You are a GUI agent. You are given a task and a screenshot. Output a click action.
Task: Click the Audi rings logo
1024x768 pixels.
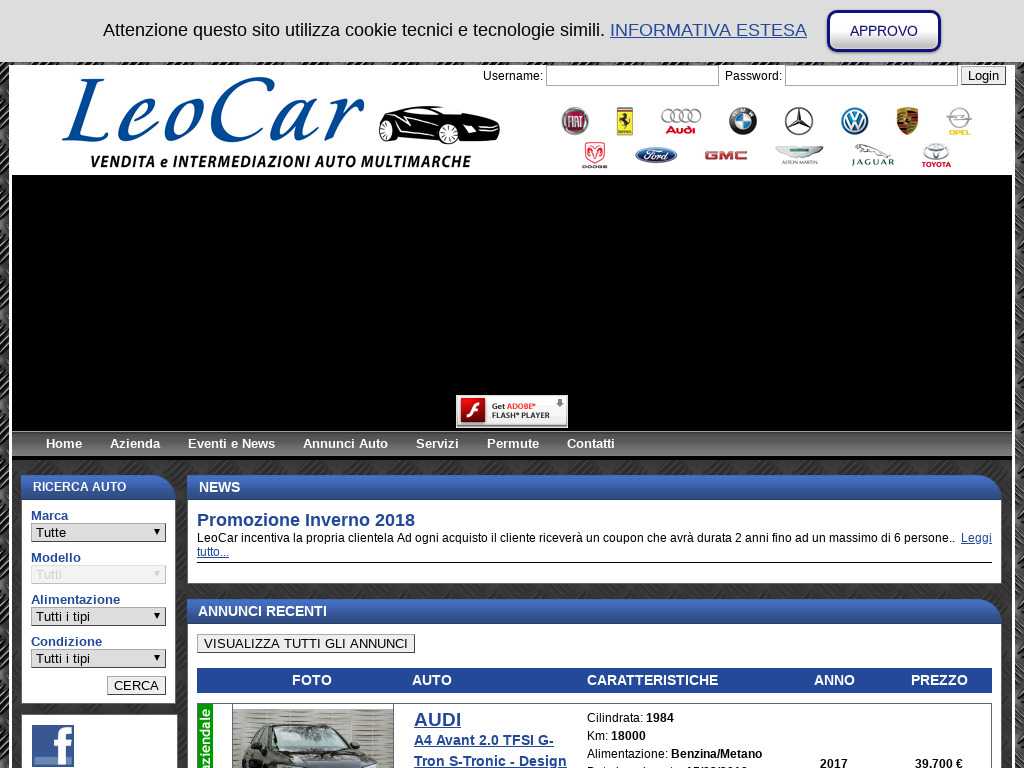coord(681,122)
